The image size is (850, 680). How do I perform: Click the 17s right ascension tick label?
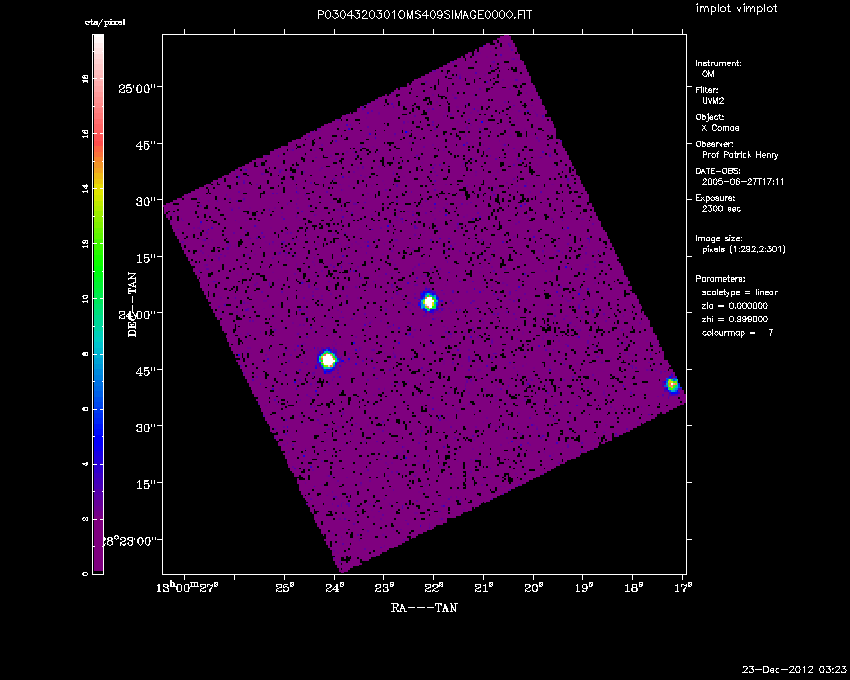coord(682,588)
